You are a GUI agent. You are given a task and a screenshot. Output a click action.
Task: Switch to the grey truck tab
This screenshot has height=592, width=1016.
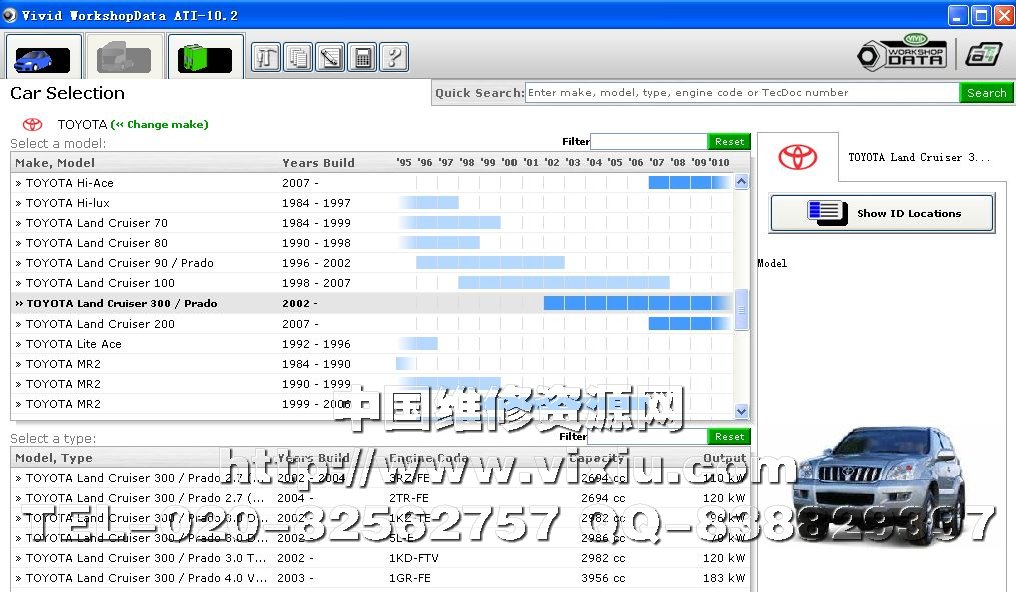point(124,57)
